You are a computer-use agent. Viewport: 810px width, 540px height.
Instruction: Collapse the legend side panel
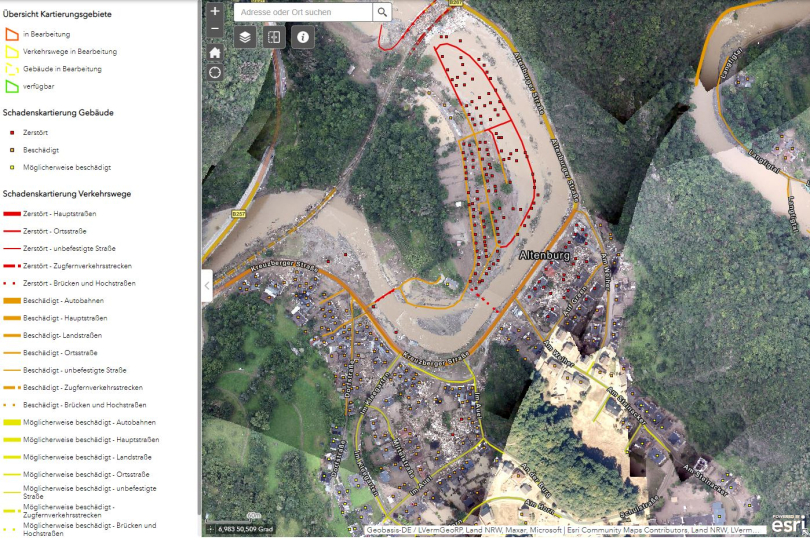pos(207,285)
